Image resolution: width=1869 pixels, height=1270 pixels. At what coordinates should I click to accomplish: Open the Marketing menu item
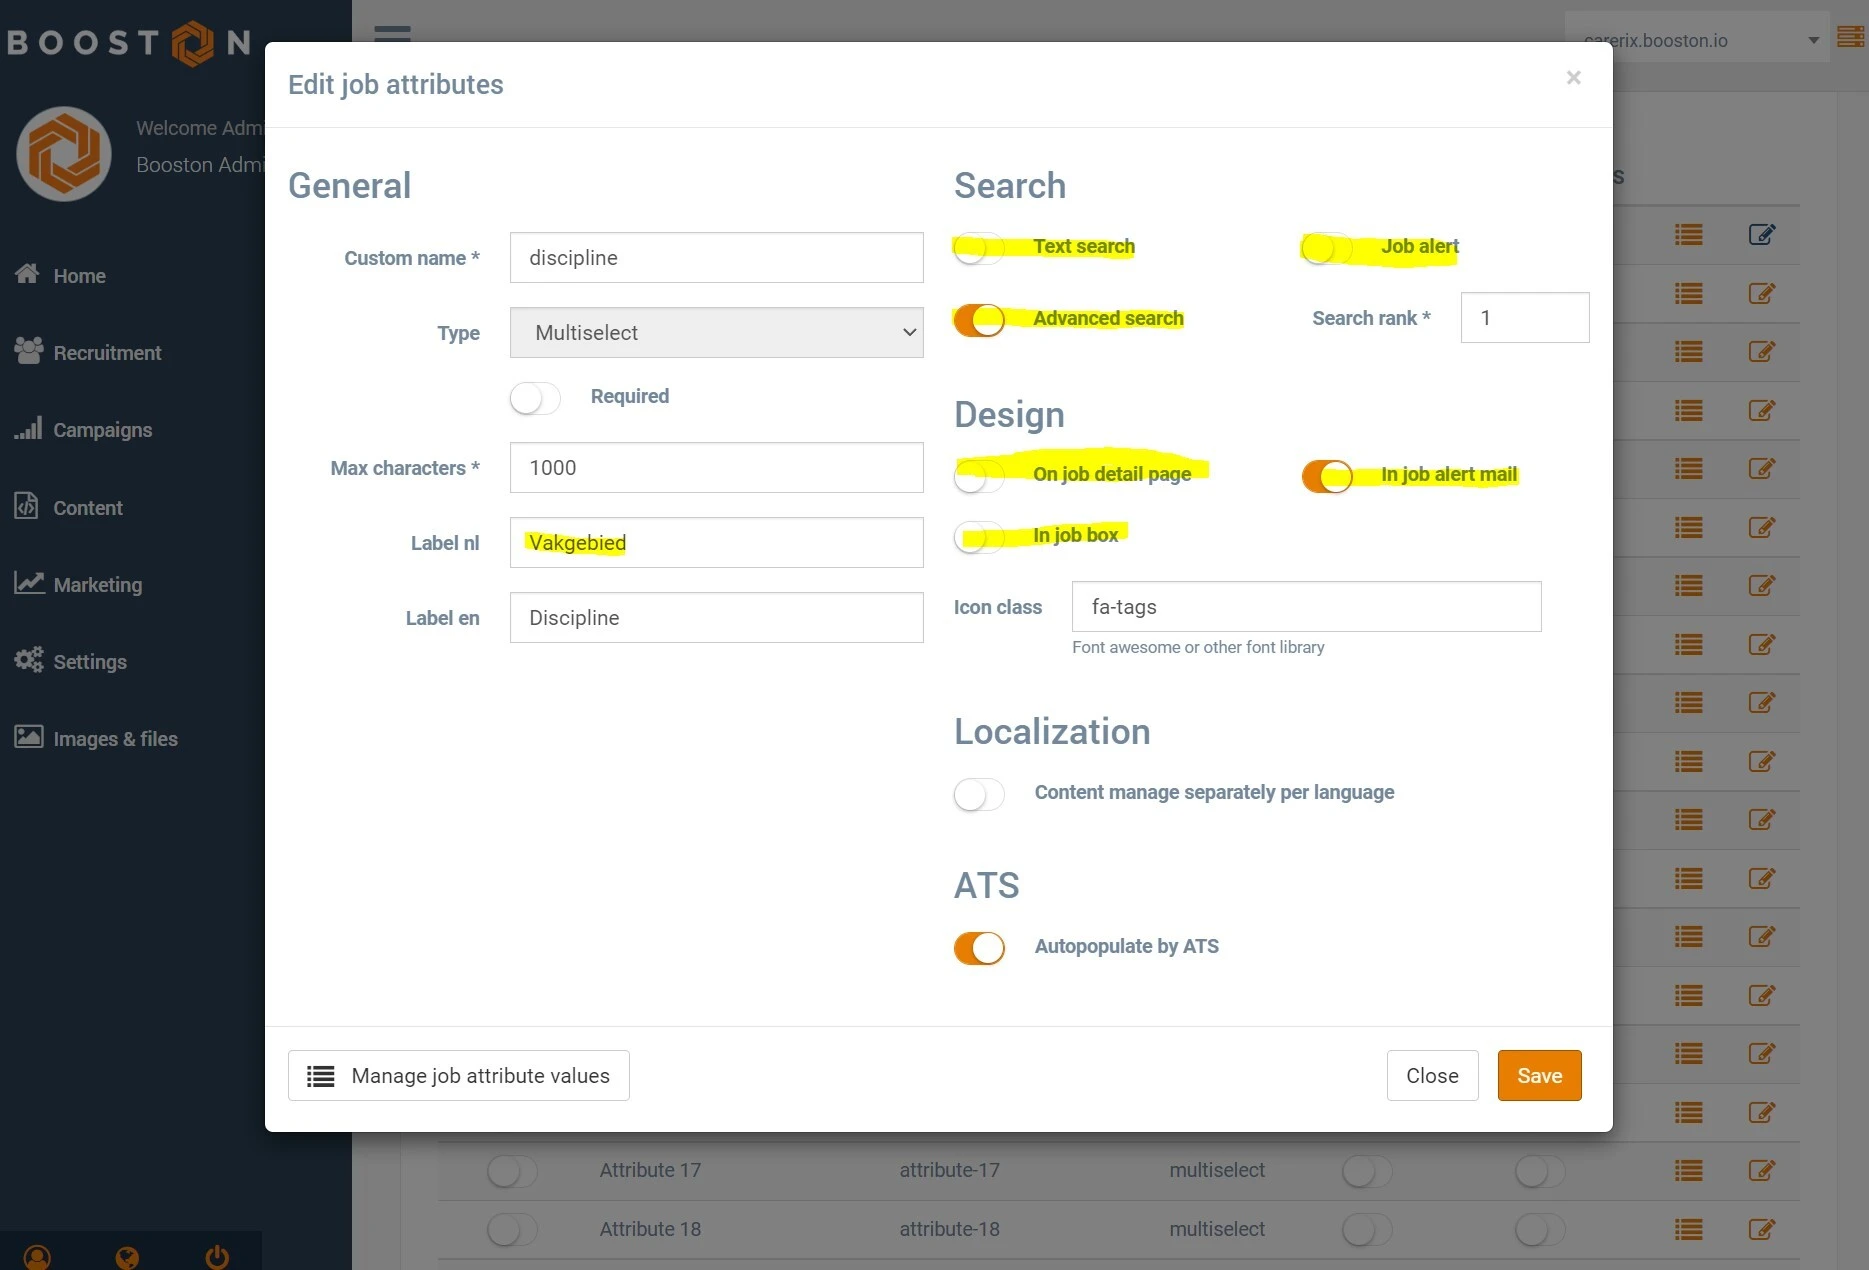click(97, 585)
